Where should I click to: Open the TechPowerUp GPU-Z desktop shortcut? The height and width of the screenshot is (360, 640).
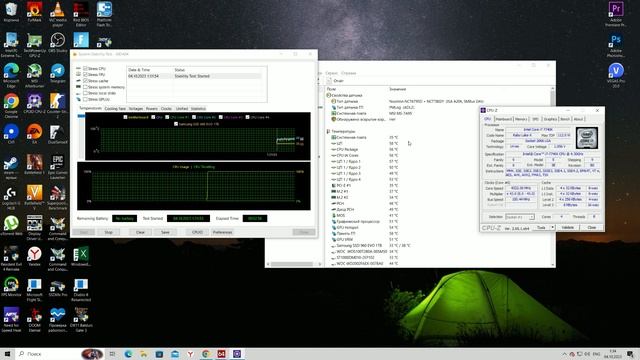click(35, 44)
